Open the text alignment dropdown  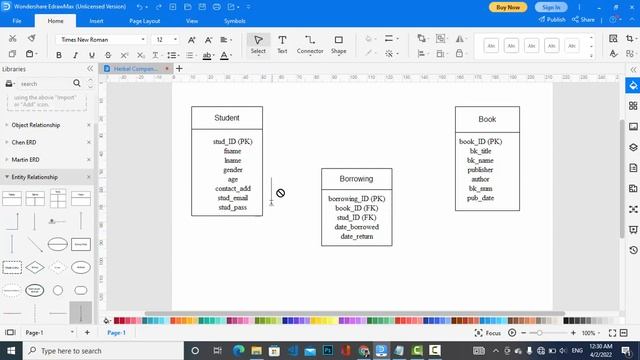point(226,40)
